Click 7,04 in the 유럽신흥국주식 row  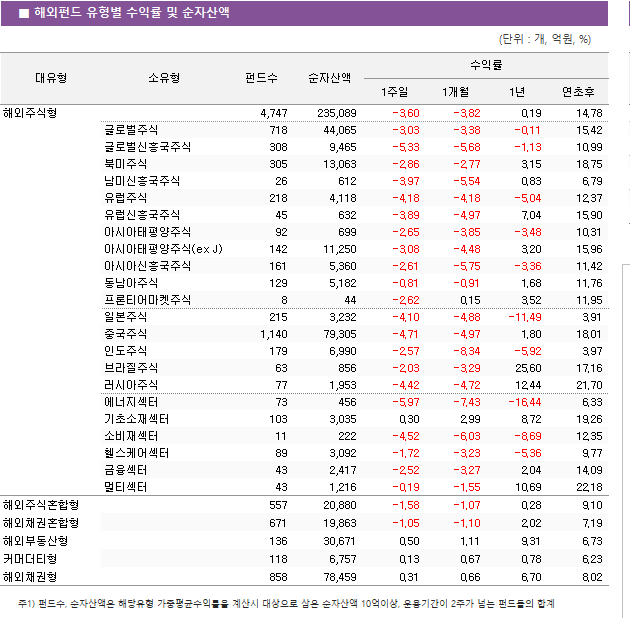pos(531,215)
